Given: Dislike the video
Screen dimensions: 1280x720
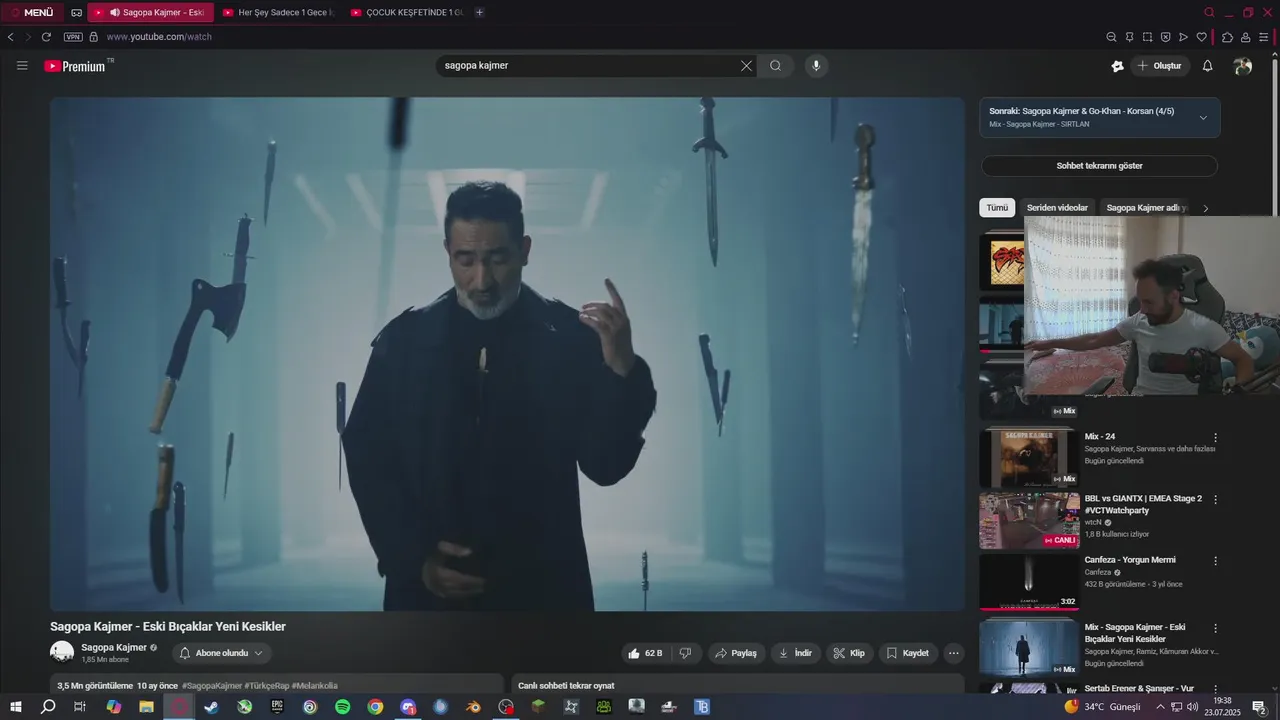Looking at the screenshot, I should [685, 653].
